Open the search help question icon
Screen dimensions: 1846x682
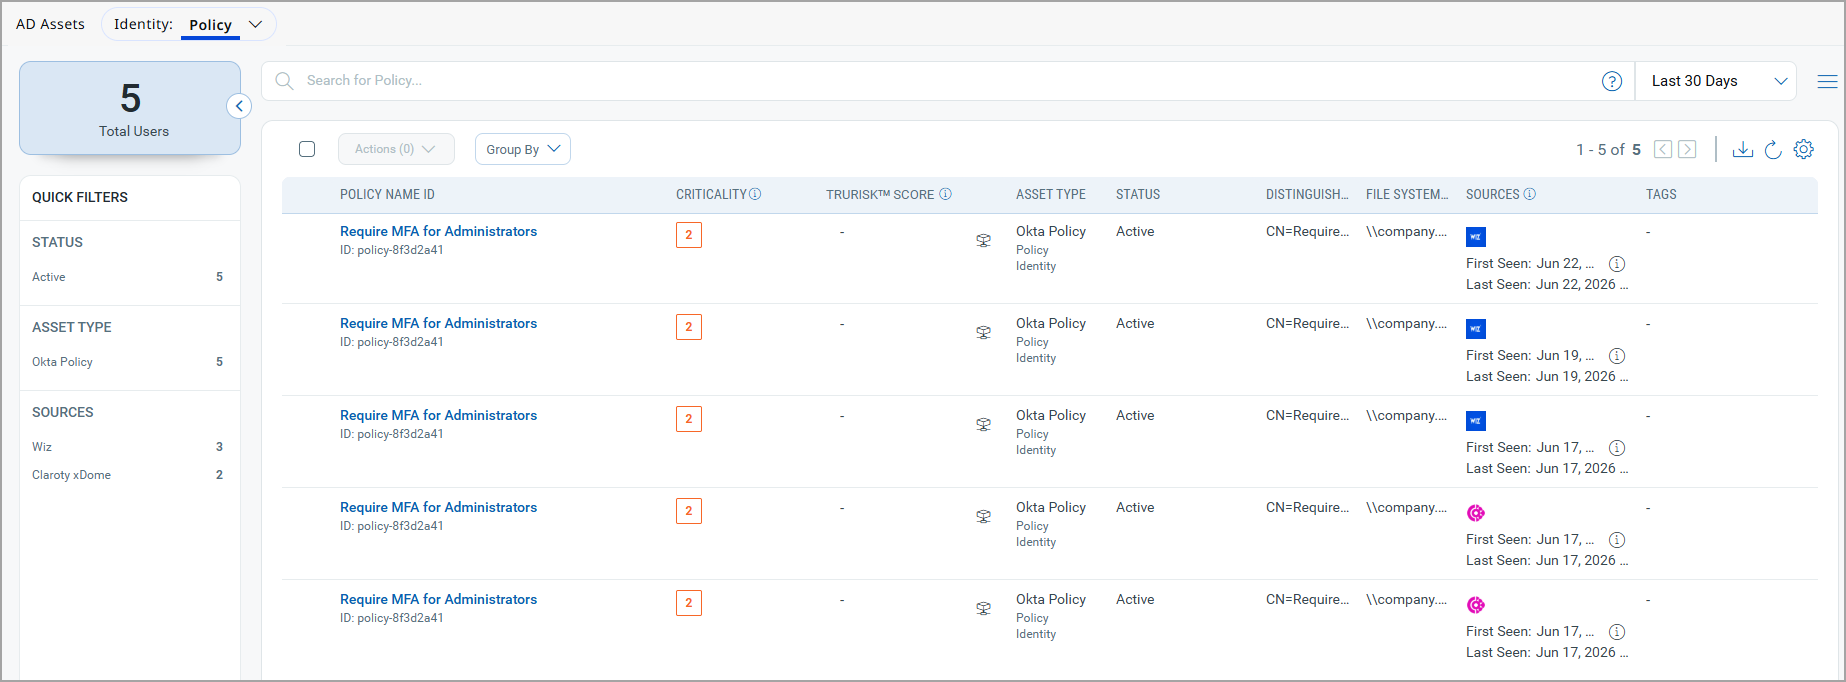(1612, 81)
